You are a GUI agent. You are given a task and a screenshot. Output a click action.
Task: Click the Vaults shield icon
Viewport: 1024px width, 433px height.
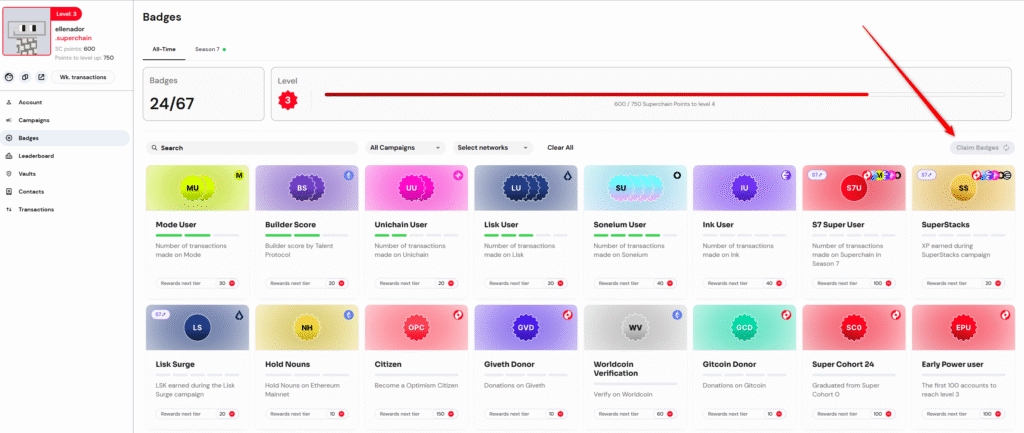pos(8,174)
